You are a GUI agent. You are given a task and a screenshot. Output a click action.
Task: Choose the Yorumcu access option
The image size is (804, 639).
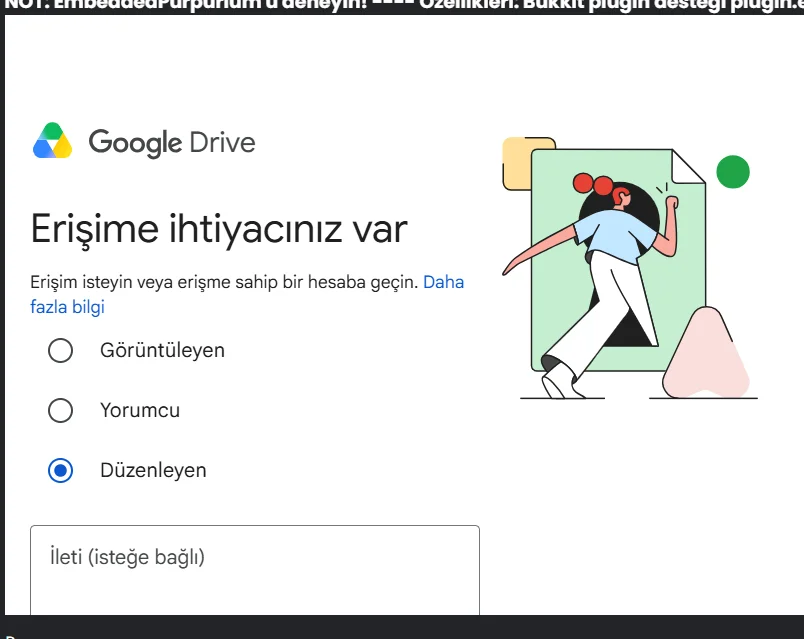click(x=61, y=411)
